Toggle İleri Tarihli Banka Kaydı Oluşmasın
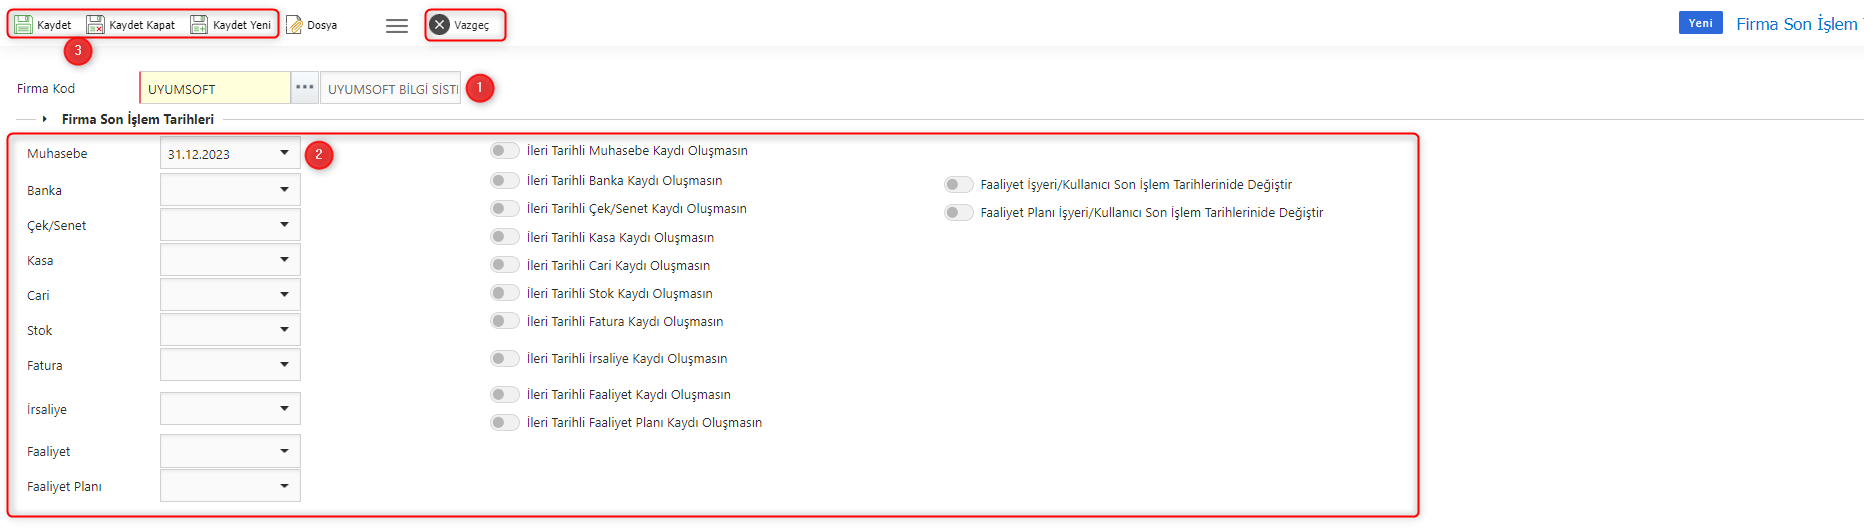Viewport: 1864px width, 528px height. click(505, 181)
